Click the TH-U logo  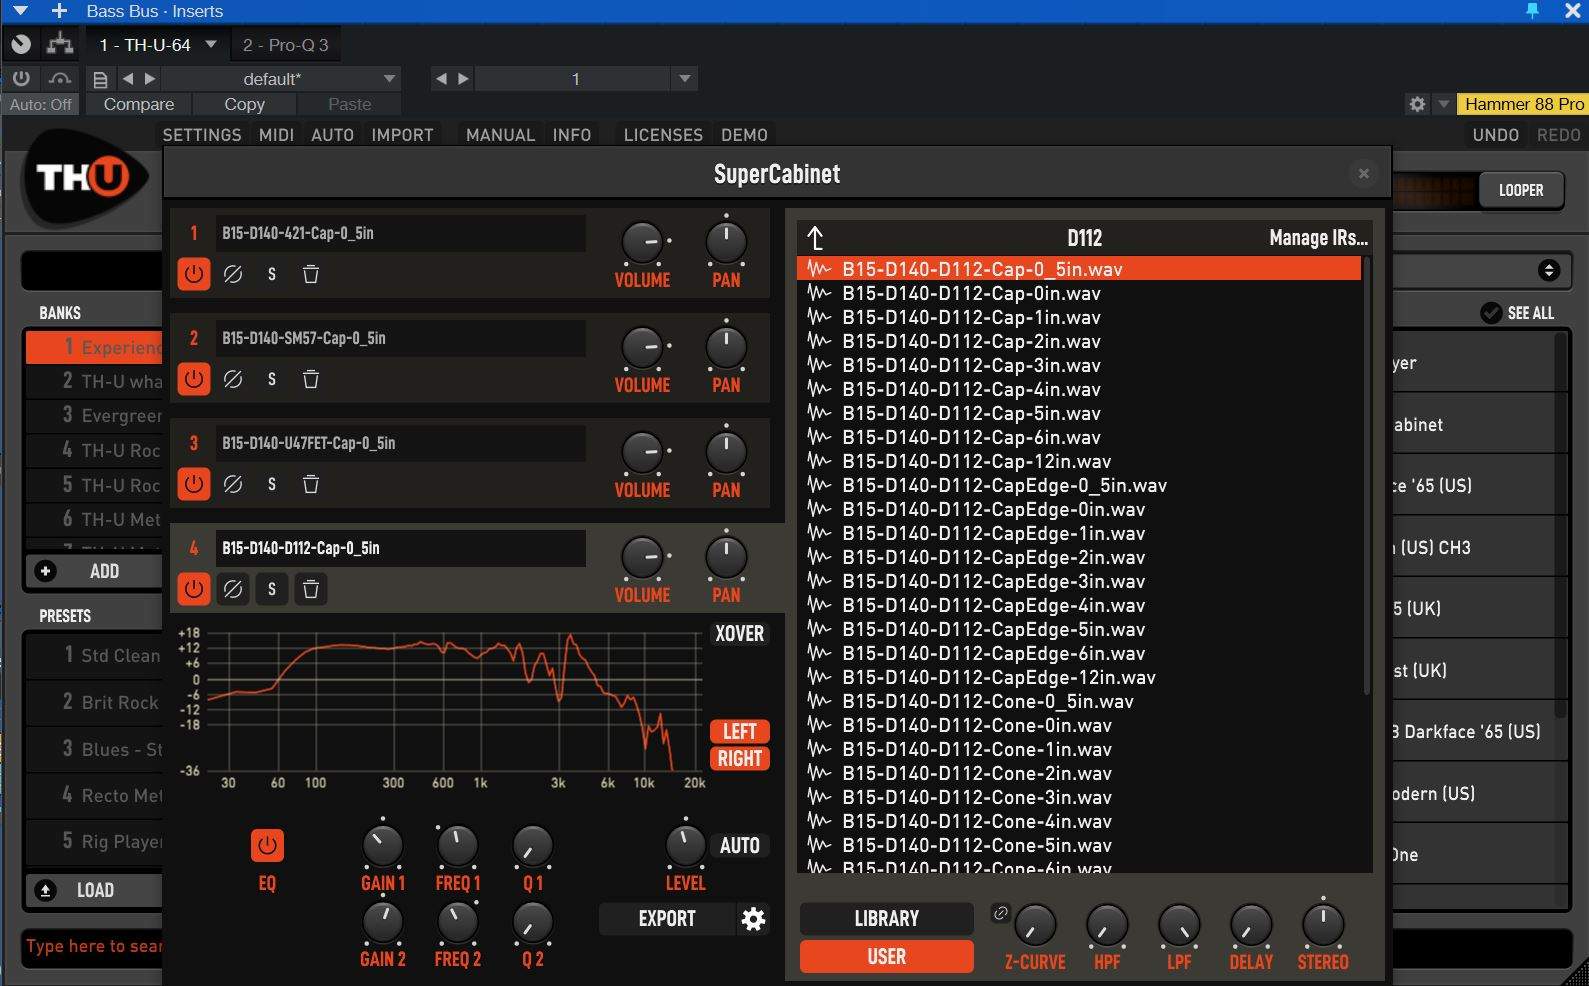(83, 178)
